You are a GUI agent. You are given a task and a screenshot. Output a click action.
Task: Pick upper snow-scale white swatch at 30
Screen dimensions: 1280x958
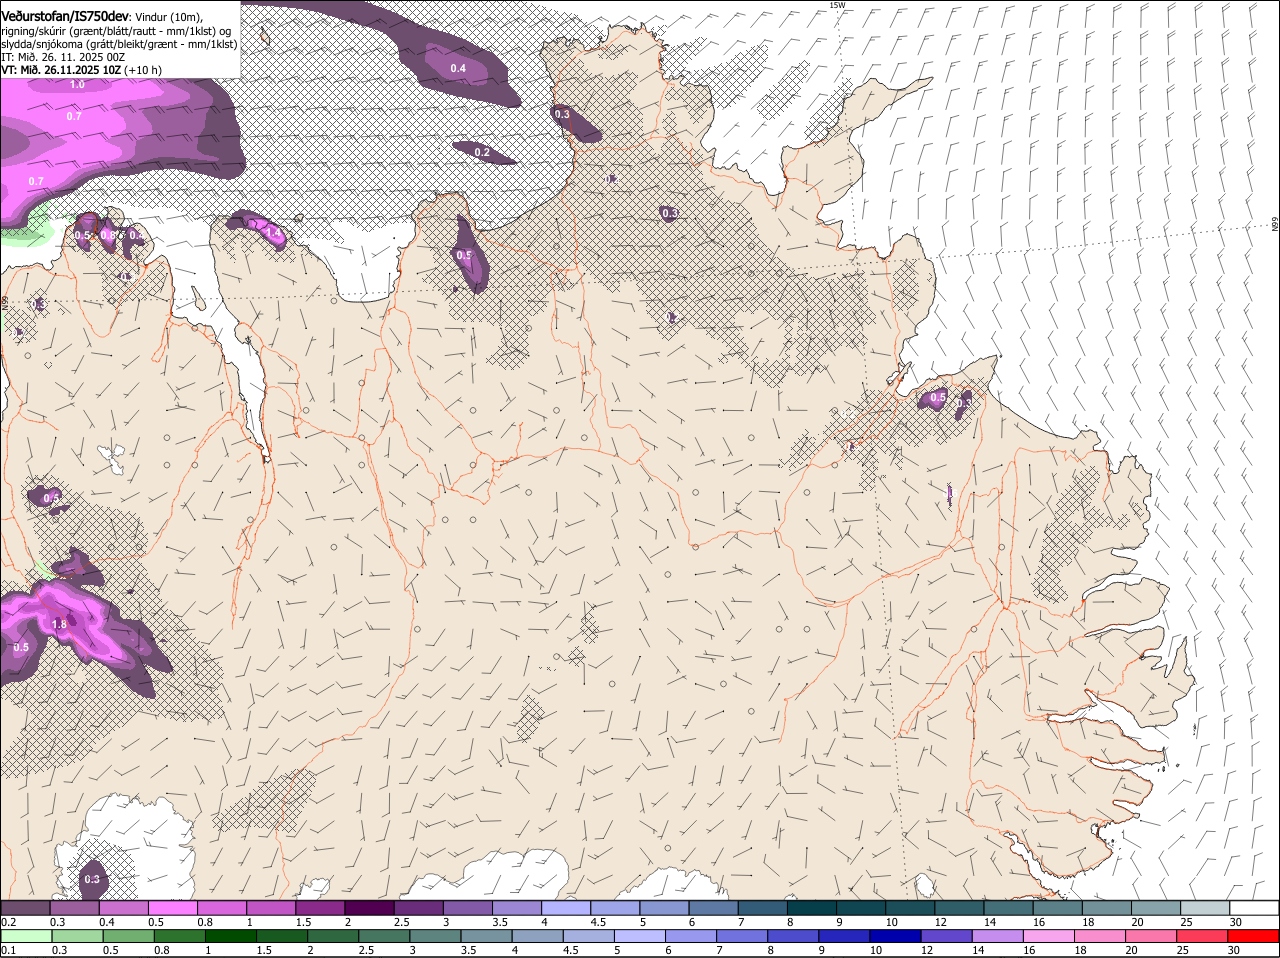(x=1254, y=907)
